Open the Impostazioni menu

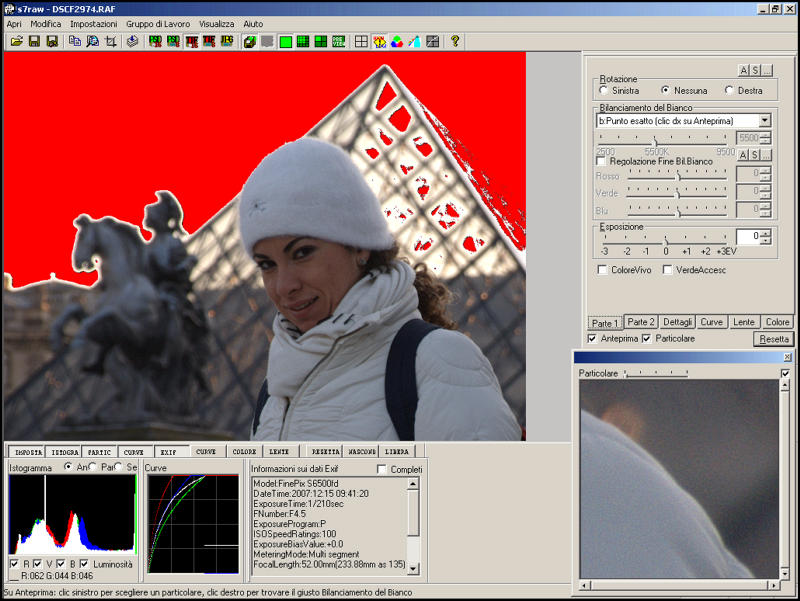pos(93,24)
